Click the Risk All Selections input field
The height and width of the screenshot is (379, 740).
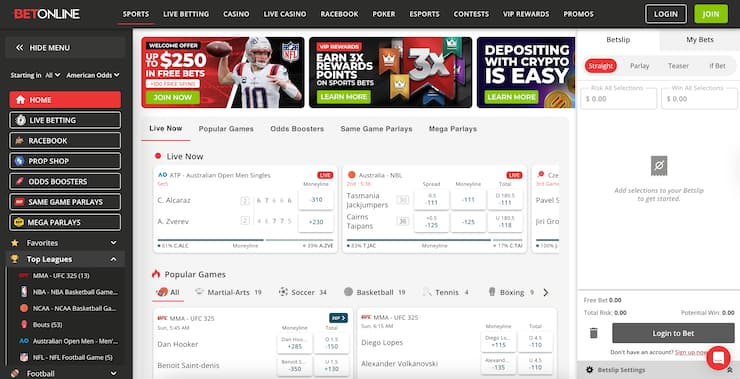click(x=619, y=99)
